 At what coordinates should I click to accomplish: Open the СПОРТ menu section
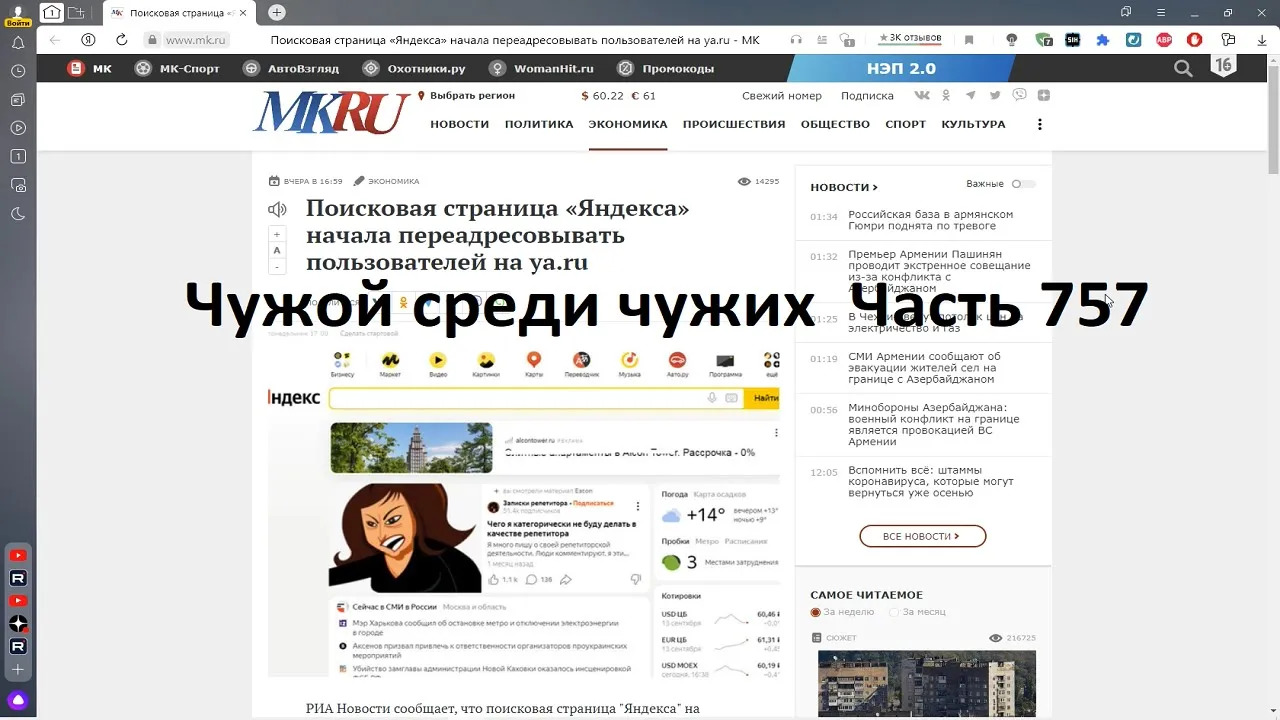(x=906, y=125)
